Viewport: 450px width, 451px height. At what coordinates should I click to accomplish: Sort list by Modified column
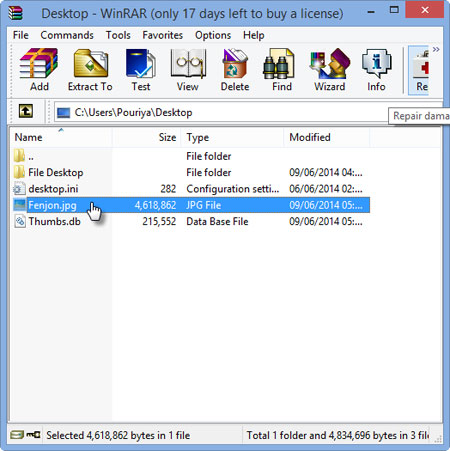pyautogui.click(x=327, y=137)
